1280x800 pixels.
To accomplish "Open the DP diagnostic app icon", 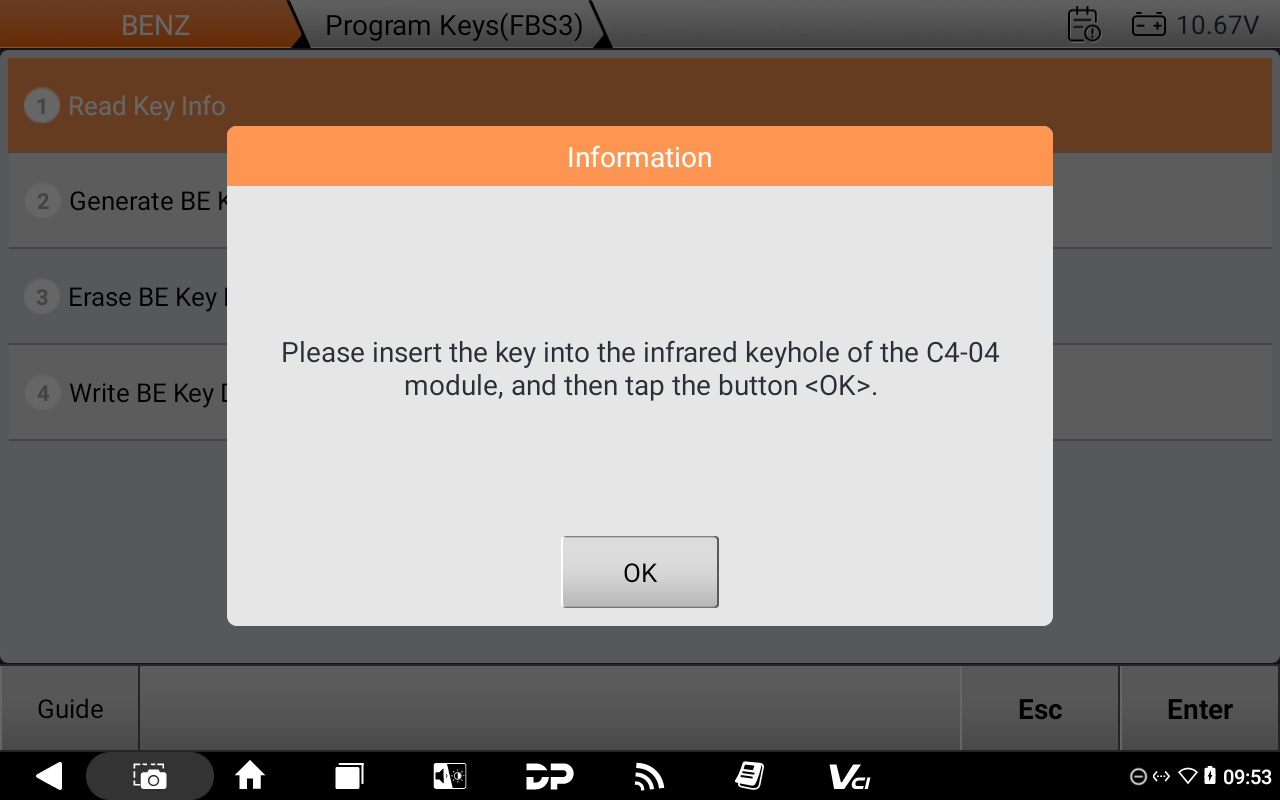I will pos(549,776).
